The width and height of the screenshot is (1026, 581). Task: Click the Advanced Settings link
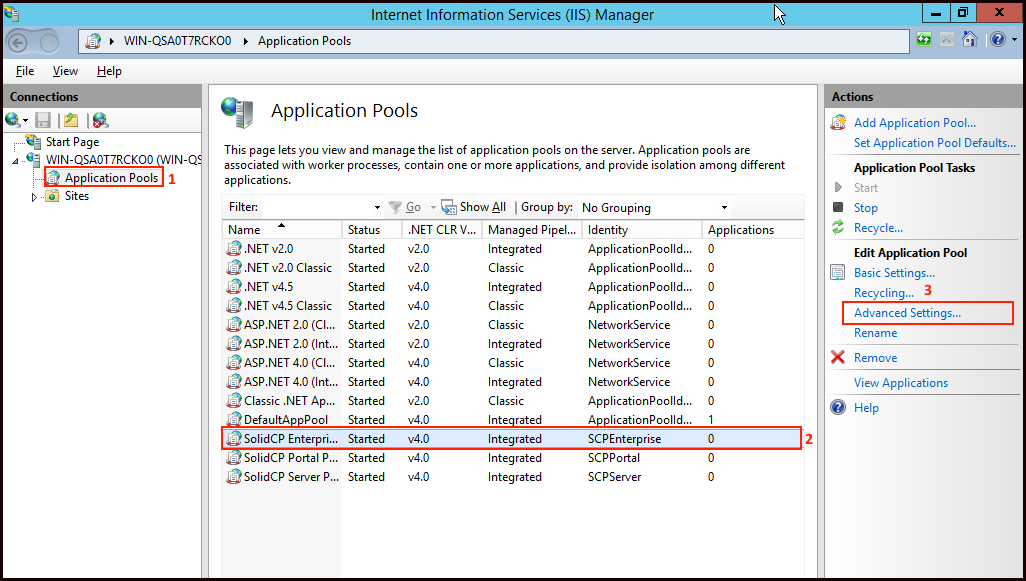click(907, 313)
